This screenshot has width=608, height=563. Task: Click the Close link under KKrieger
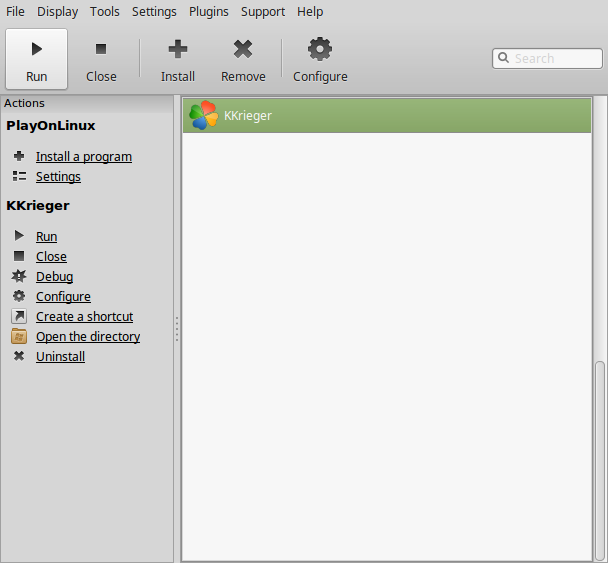51,257
